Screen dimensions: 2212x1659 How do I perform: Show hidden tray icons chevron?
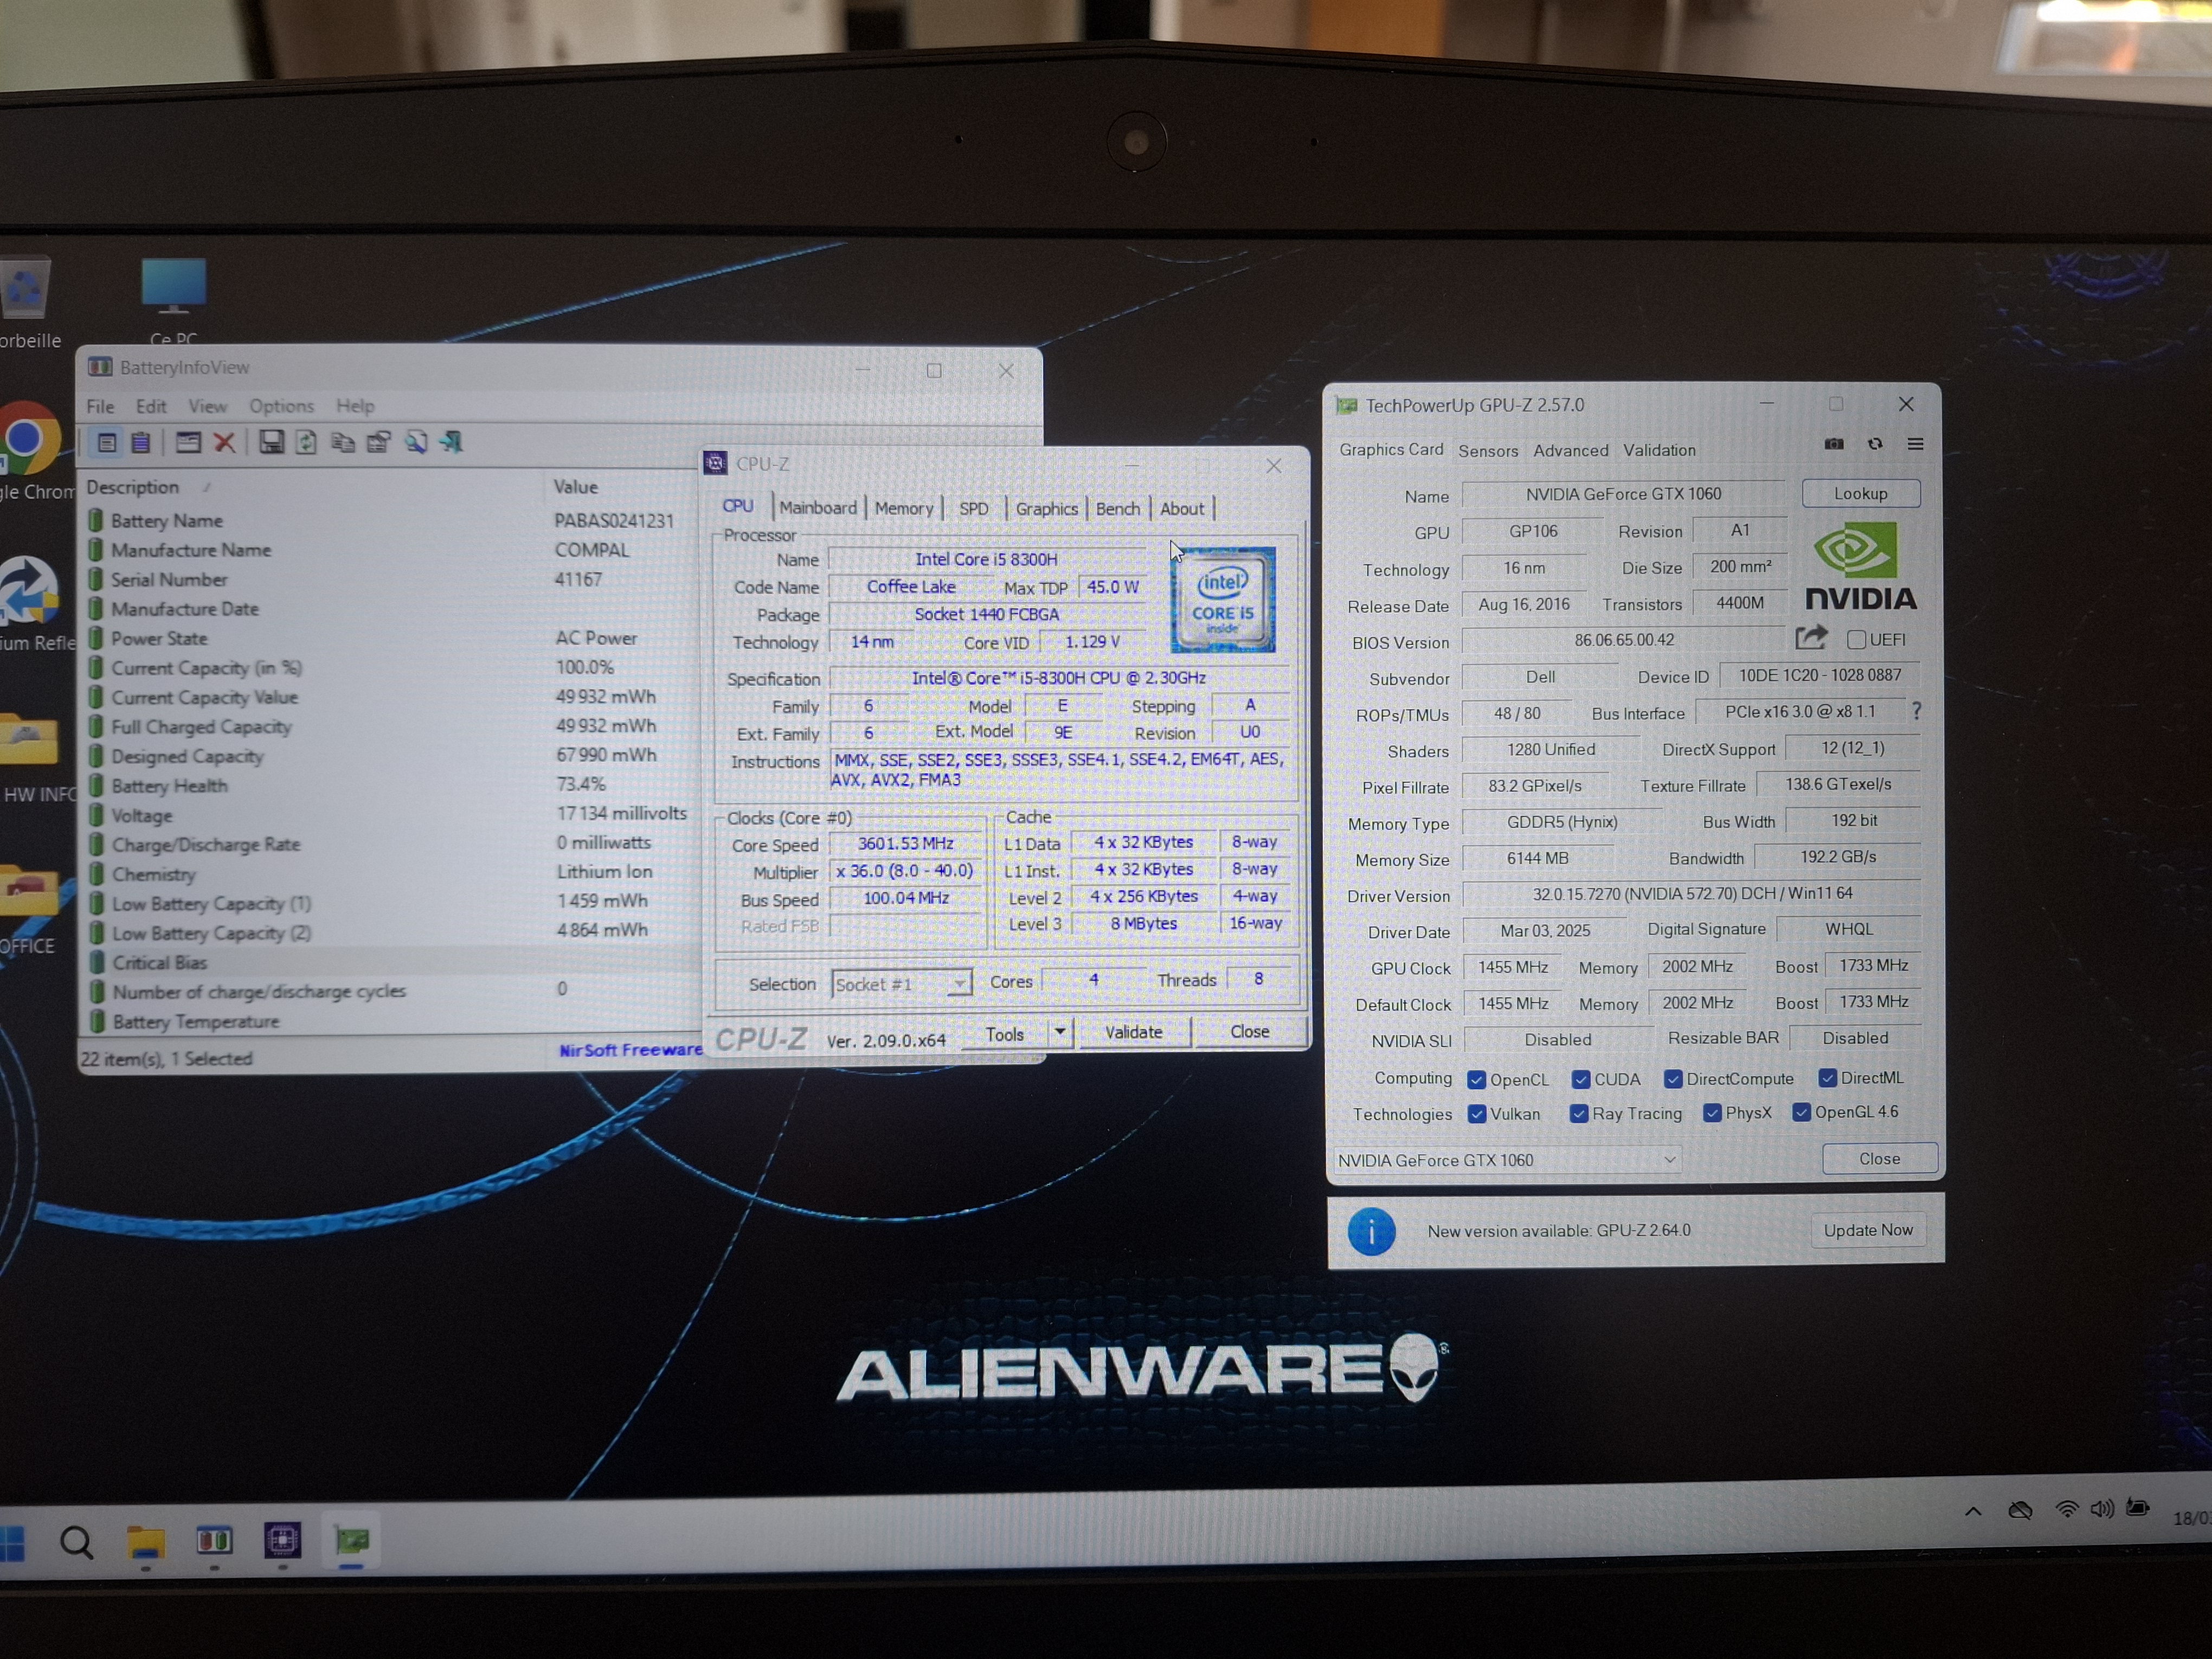click(x=1973, y=1511)
